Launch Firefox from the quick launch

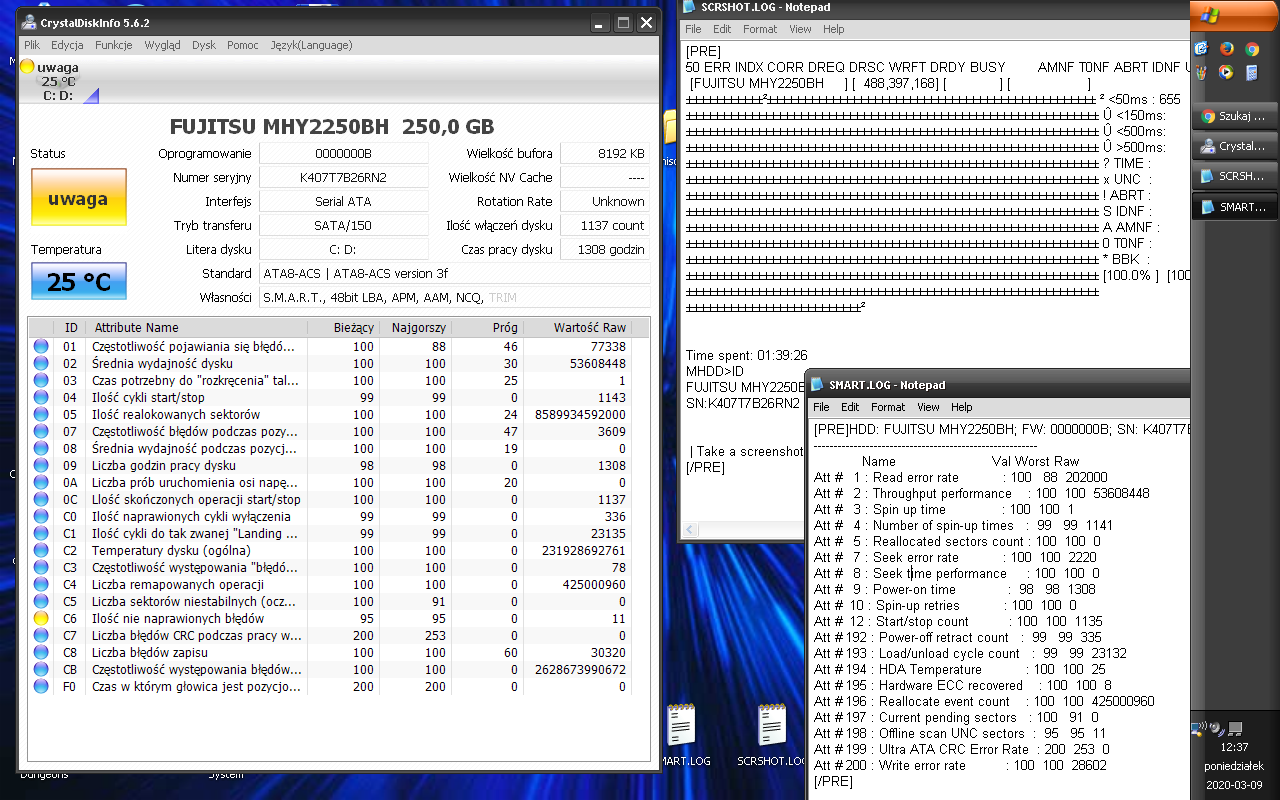(x=1226, y=48)
